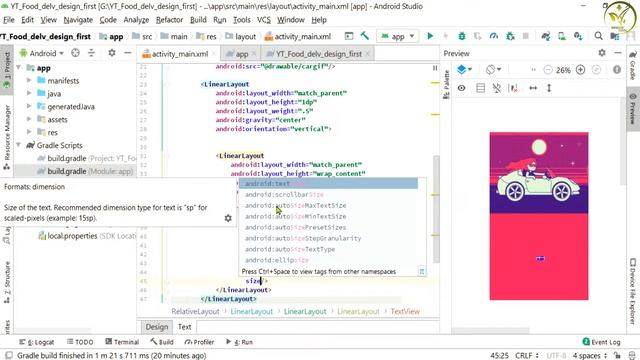Screen dimensions: 640x360
Task: Open the Refactor menu
Action: (169, 20)
